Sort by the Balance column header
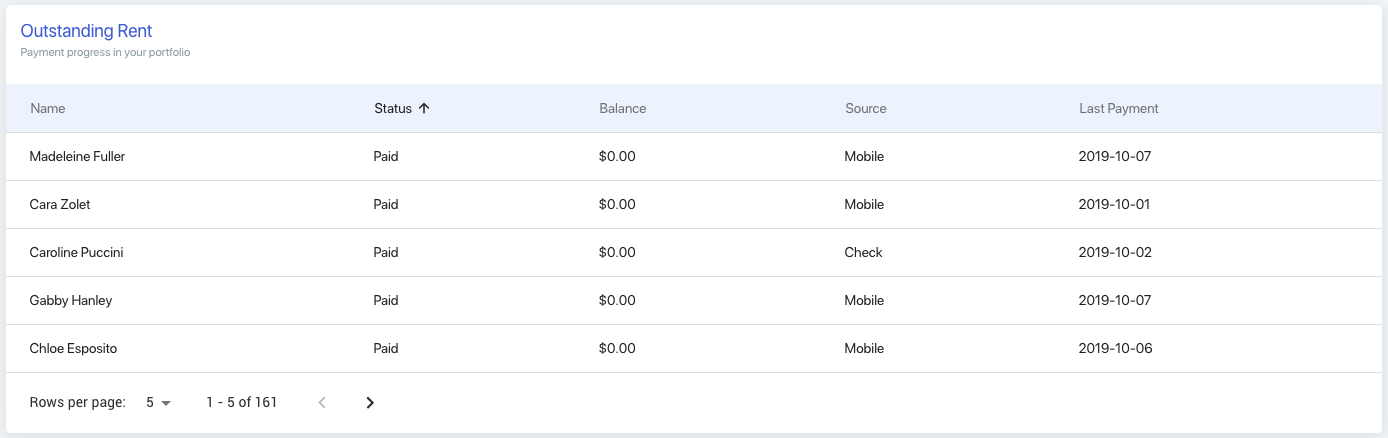 pyautogui.click(x=623, y=108)
